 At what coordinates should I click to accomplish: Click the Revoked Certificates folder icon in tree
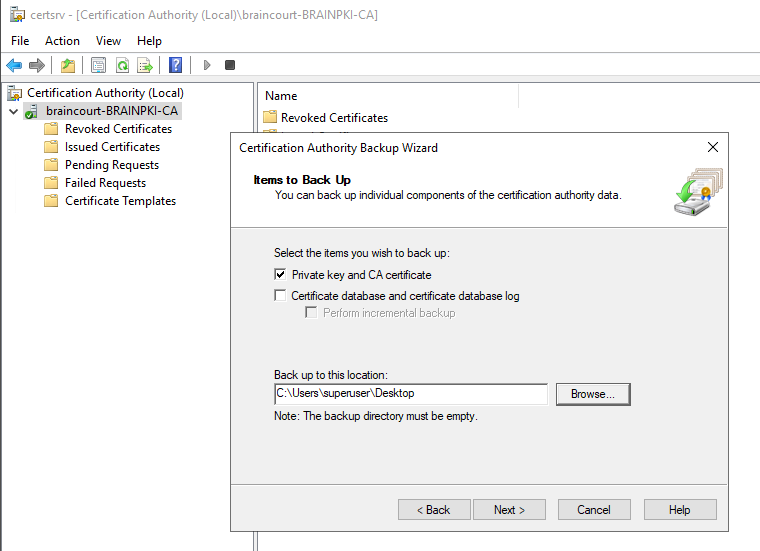[51, 129]
